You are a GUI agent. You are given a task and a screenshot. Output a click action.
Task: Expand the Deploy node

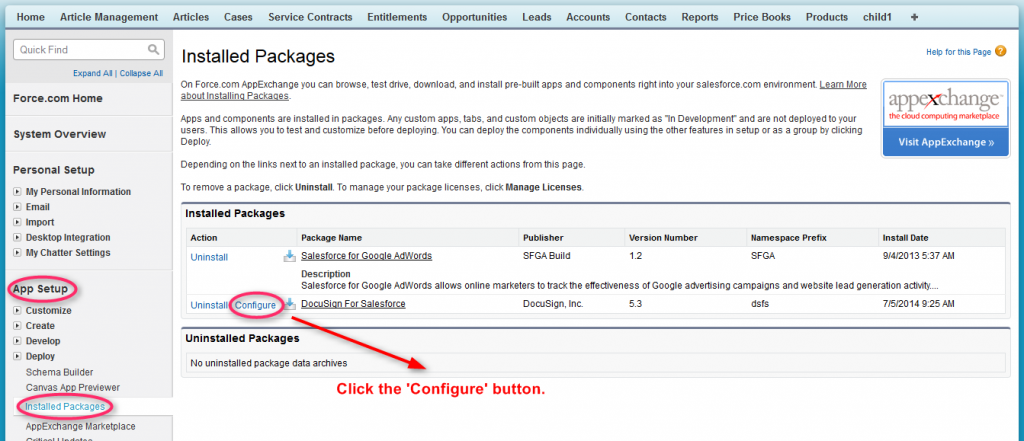(x=17, y=357)
